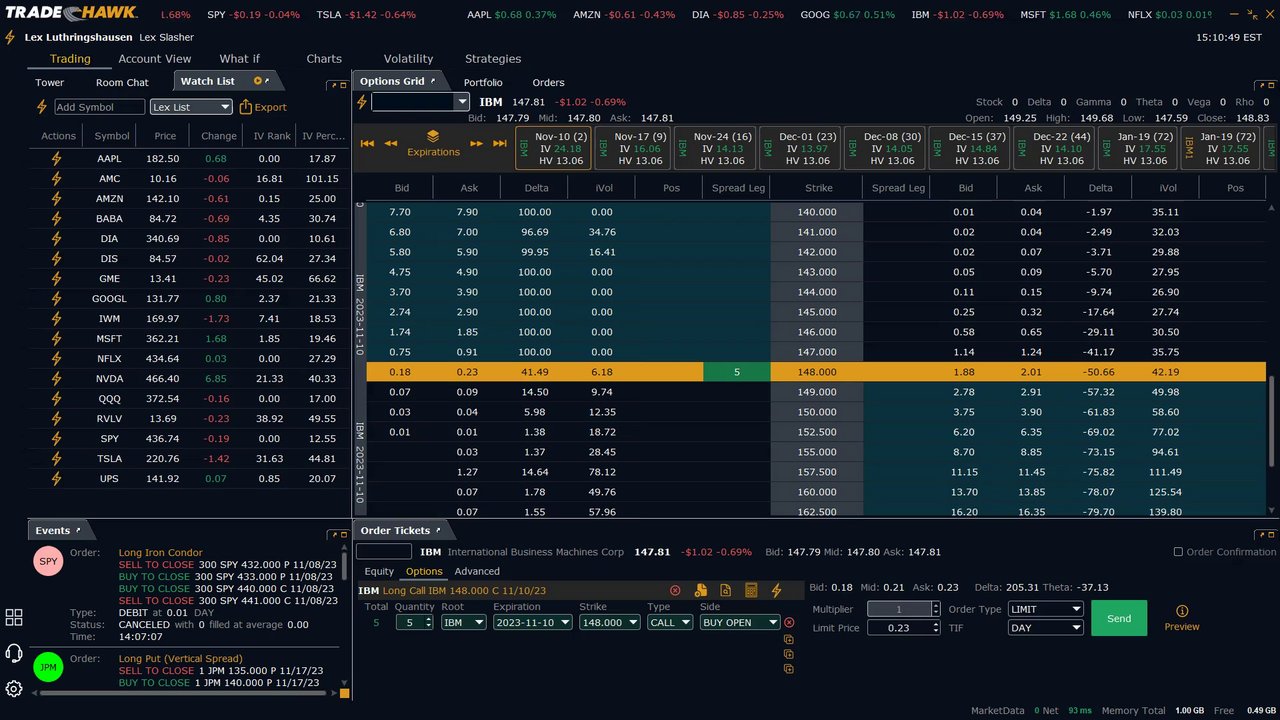Switch to the Account View tab
Viewport: 1280px width, 720px height.
tap(155, 59)
